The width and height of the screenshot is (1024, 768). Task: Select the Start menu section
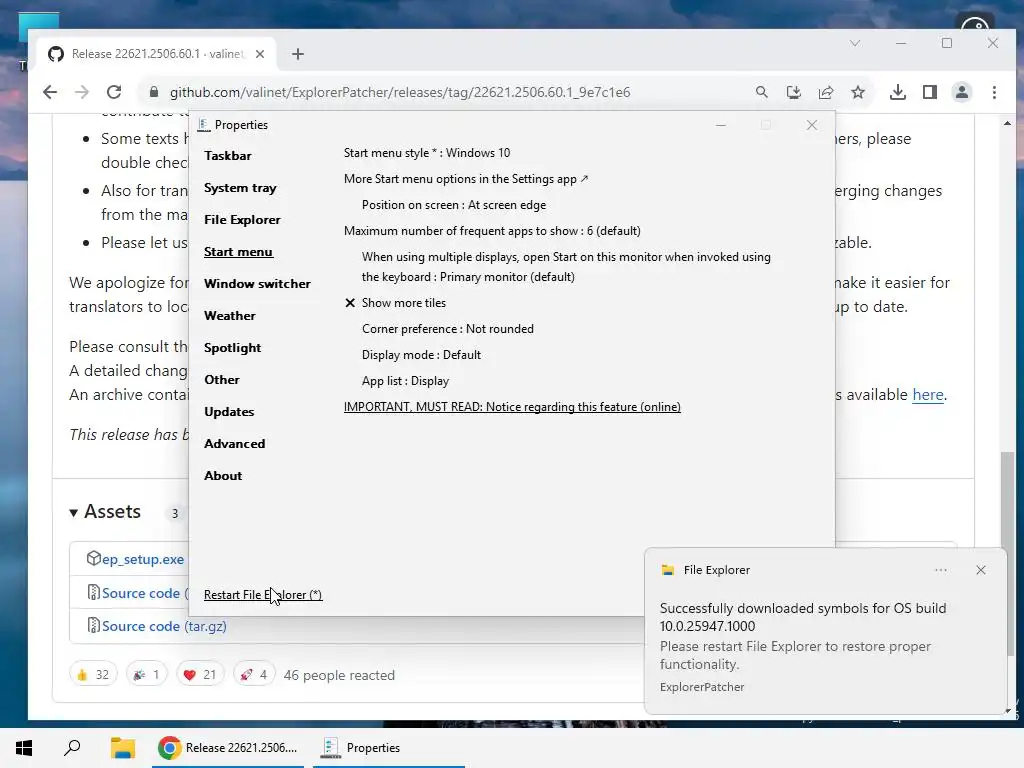coord(238,251)
